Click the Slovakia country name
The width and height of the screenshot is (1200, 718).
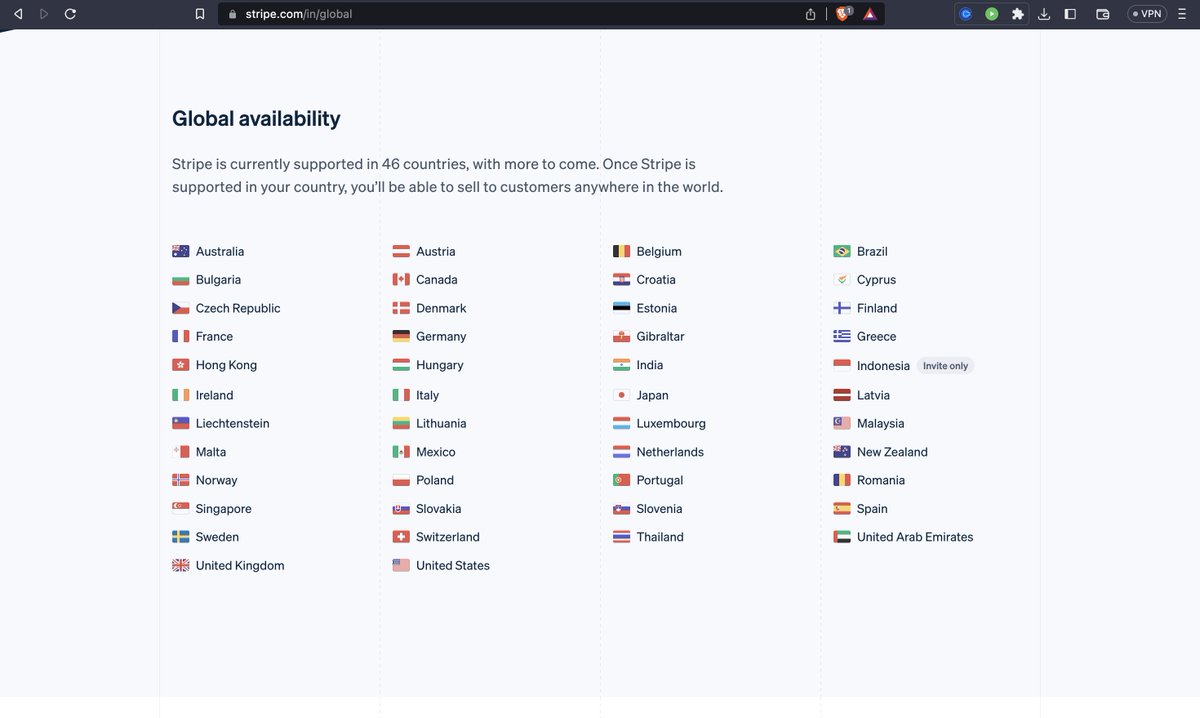tap(439, 509)
